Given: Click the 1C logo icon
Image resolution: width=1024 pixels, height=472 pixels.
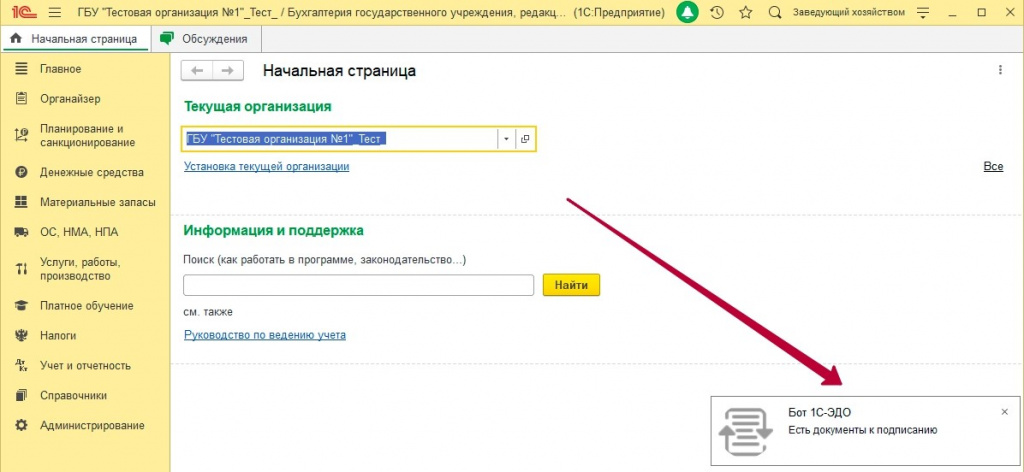Looking at the screenshot, I should click(24, 12).
